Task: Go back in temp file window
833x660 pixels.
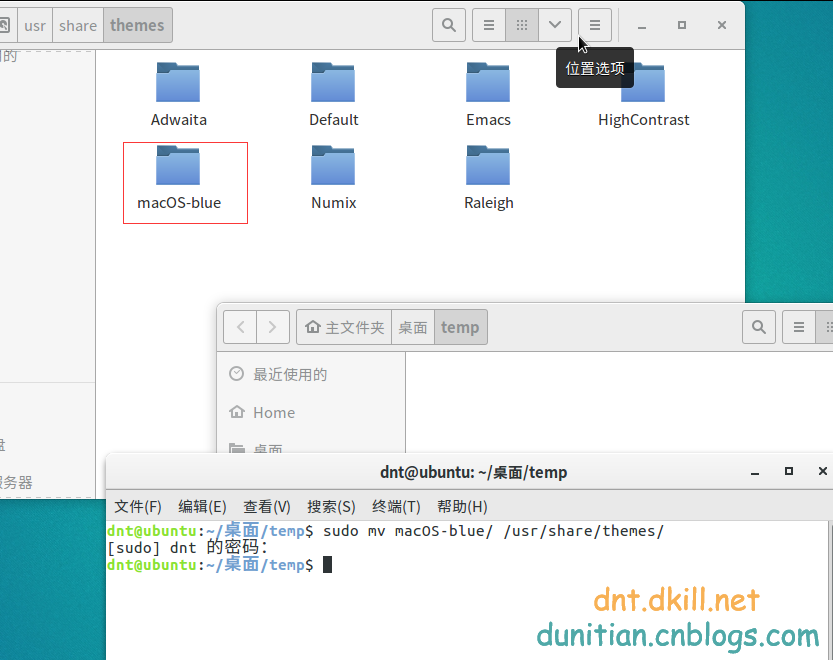Action: click(240, 327)
